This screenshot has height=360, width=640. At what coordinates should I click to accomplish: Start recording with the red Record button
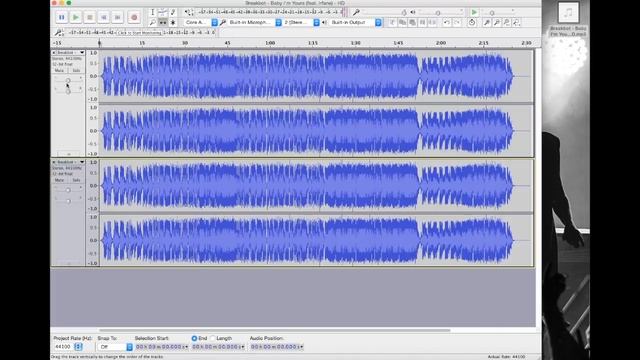(134, 17)
